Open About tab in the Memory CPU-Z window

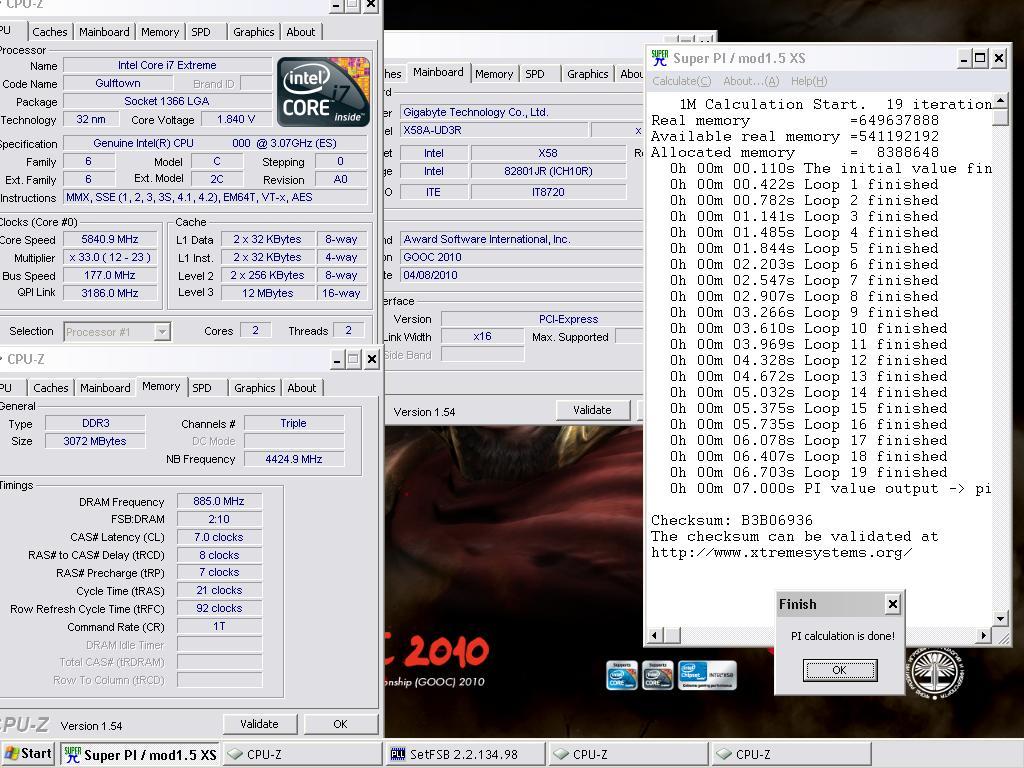[x=301, y=388]
